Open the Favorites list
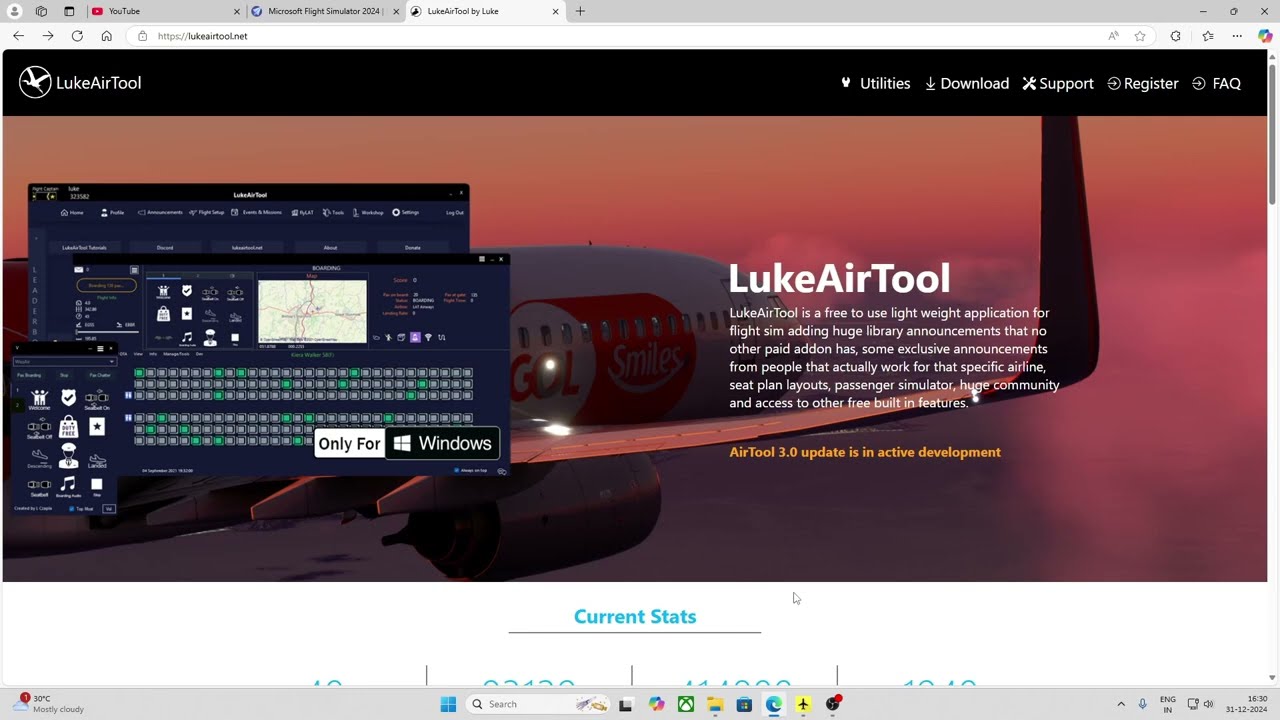 (x=1208, y=36)
